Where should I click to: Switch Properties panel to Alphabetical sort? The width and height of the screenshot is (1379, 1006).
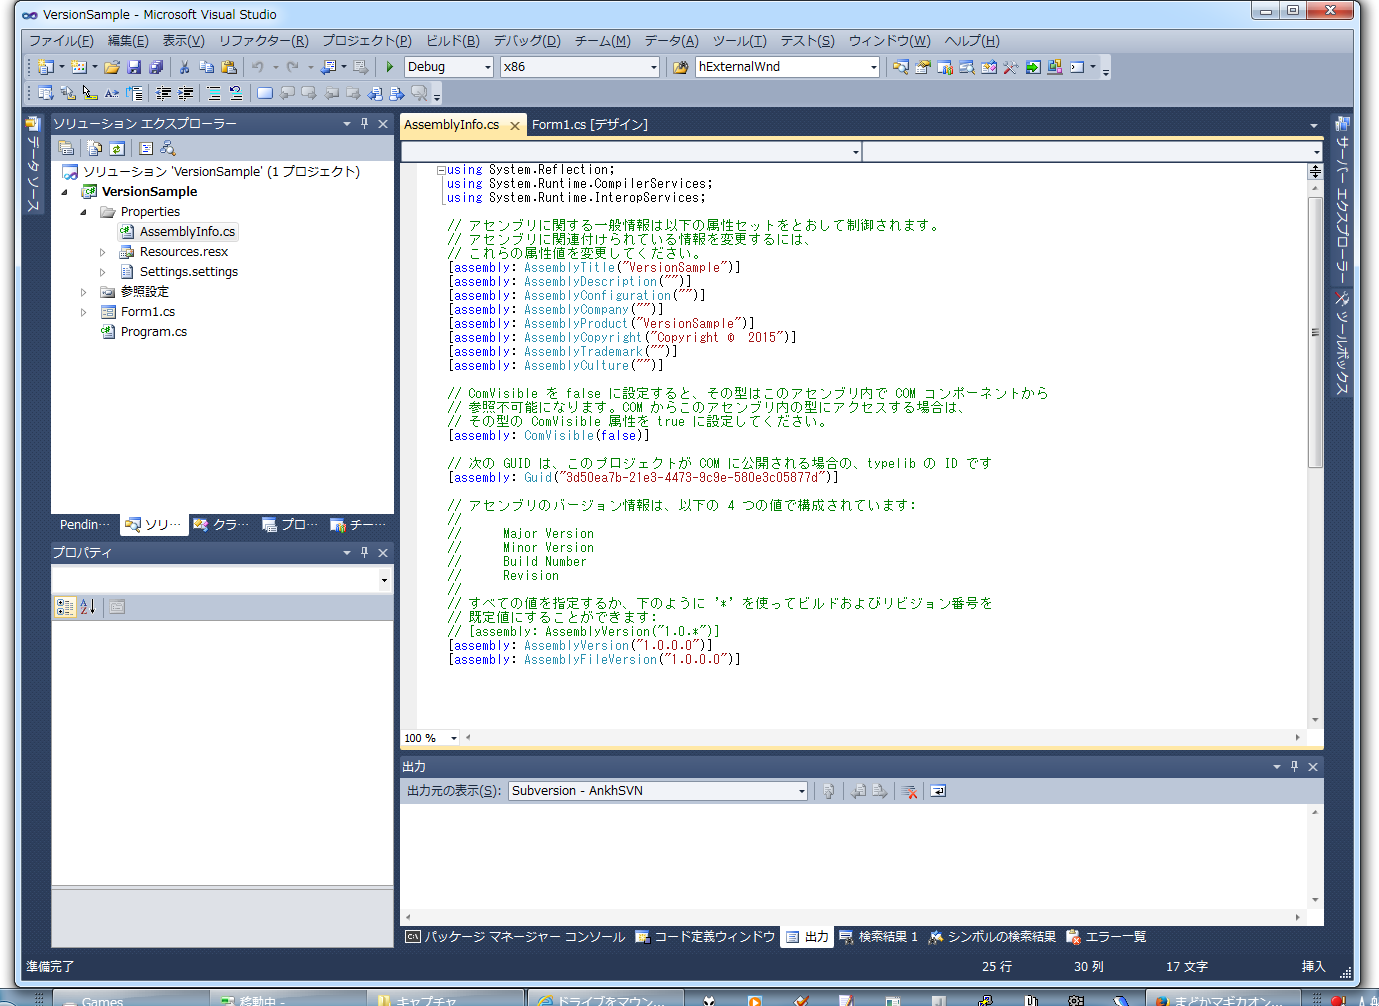click(88, 606)
